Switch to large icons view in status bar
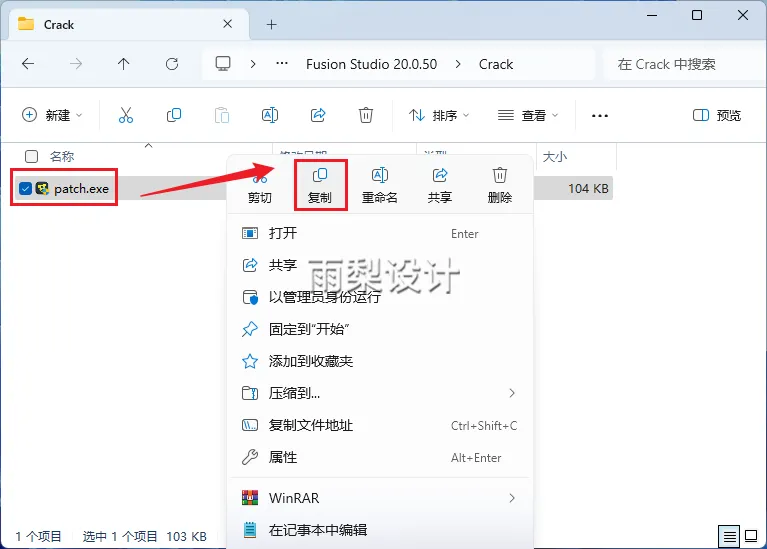The width and height of the screenshot is (767, 549). click(751, 536)
